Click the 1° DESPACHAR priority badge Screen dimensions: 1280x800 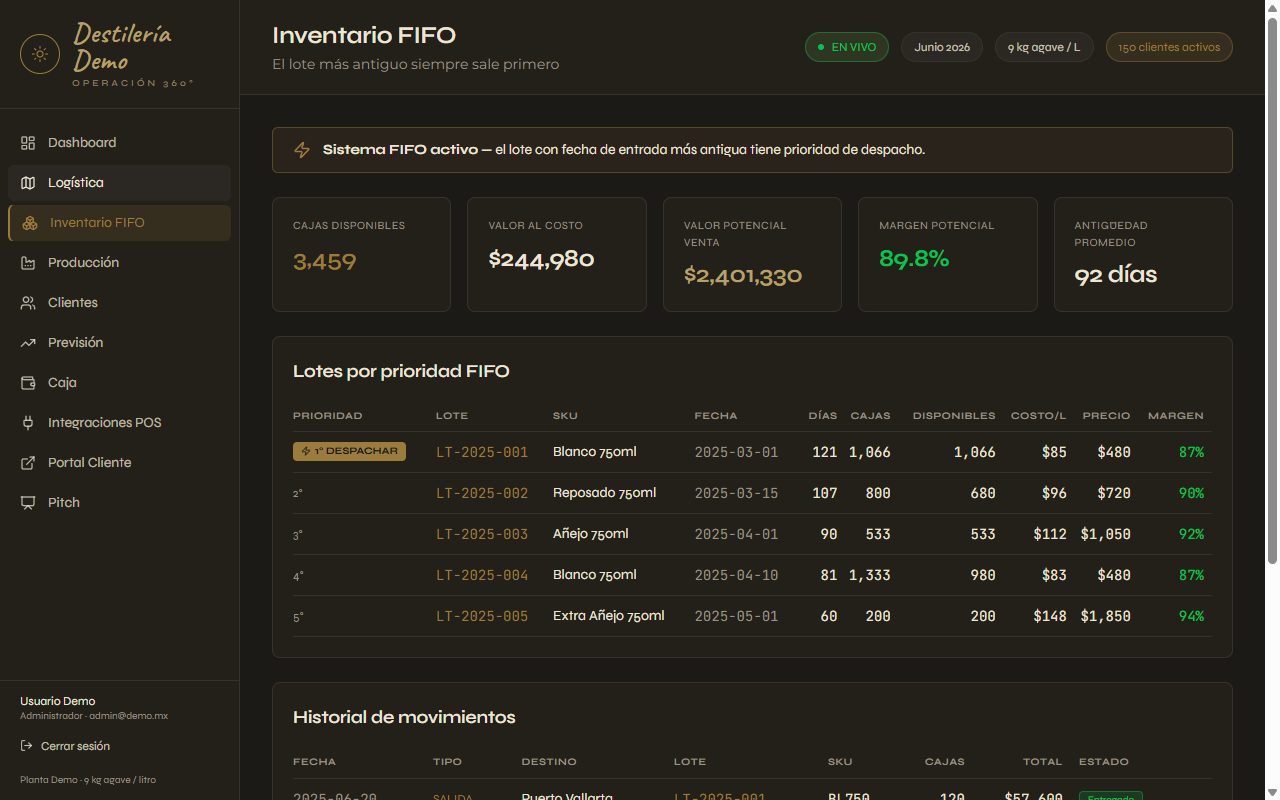pyautogui.click(x=349, y=451)
